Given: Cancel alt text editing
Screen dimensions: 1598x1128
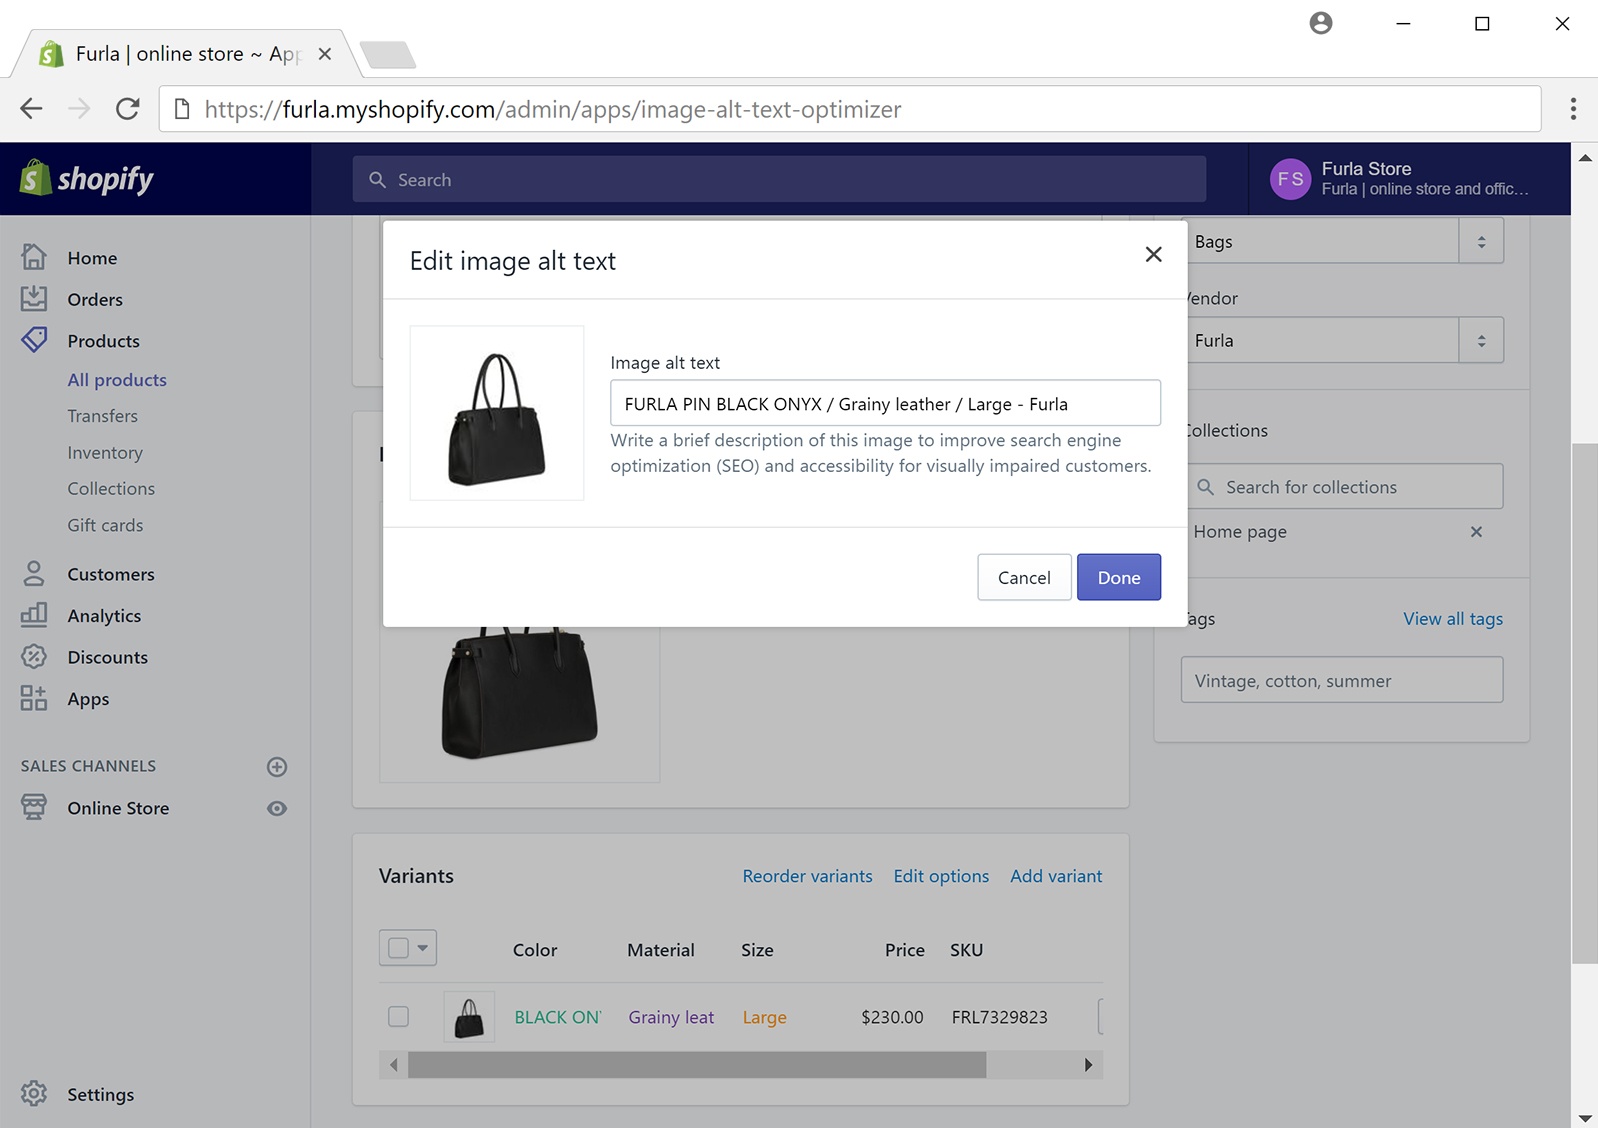Looking at the screenshot, I should coord(1024,577).
